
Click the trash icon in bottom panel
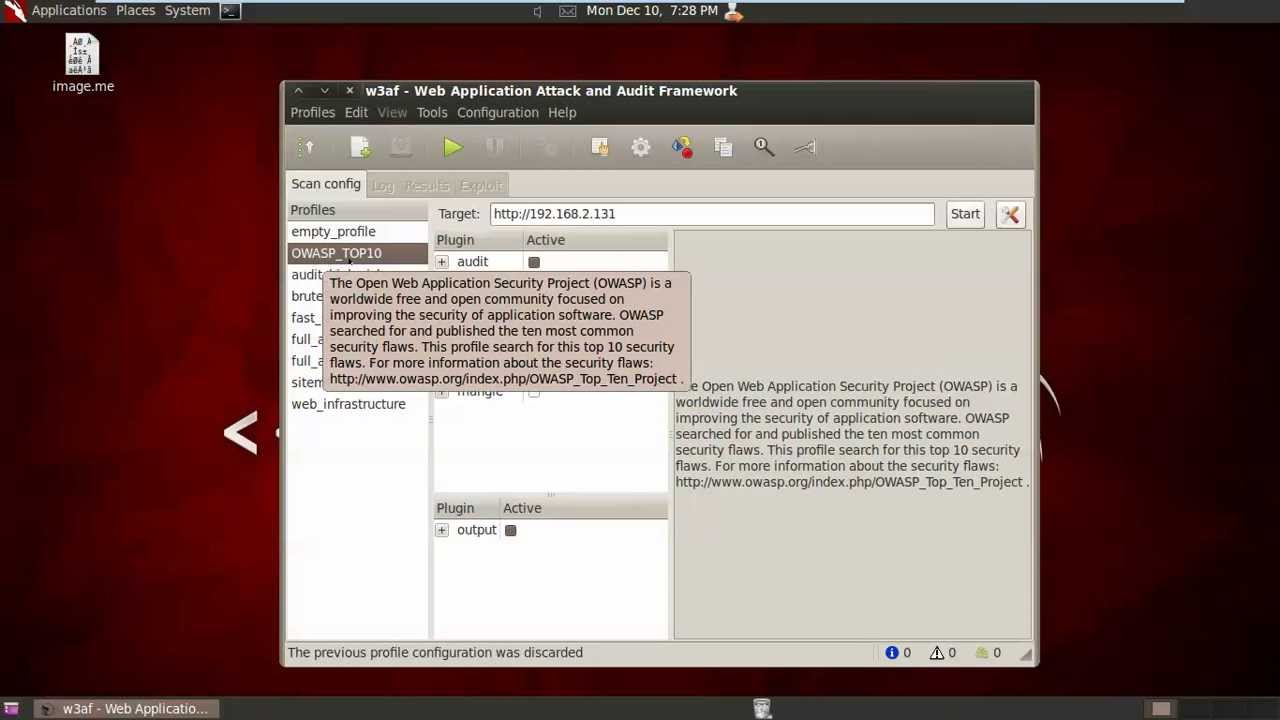[x=762, y=709]
